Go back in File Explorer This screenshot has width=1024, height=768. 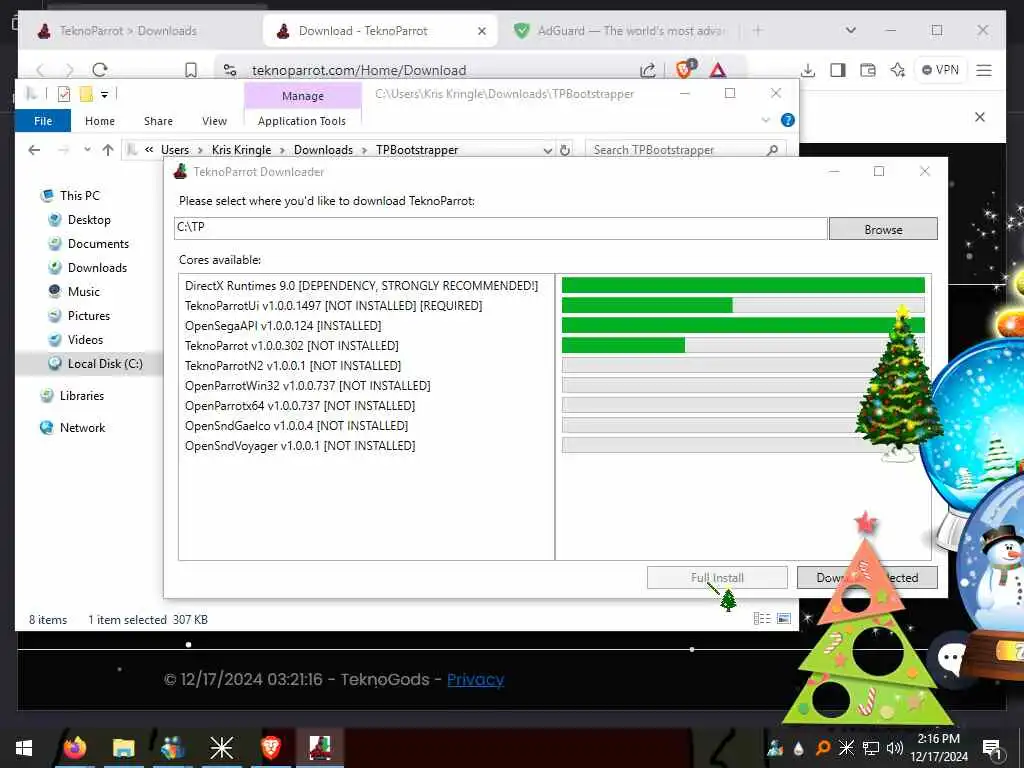(35, 150)
